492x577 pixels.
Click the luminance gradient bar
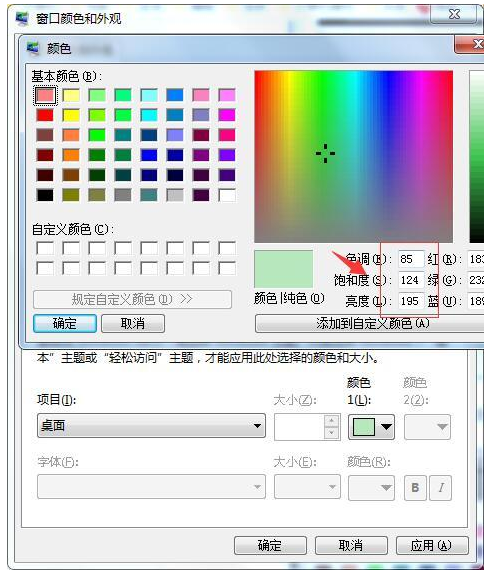click(477, 156)
